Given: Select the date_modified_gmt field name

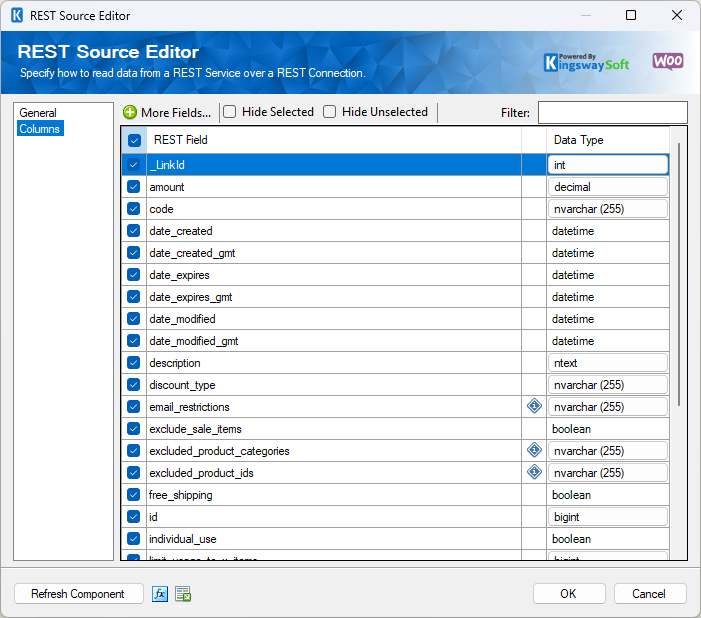Looking at the screenshot, I should coord(194,341).
